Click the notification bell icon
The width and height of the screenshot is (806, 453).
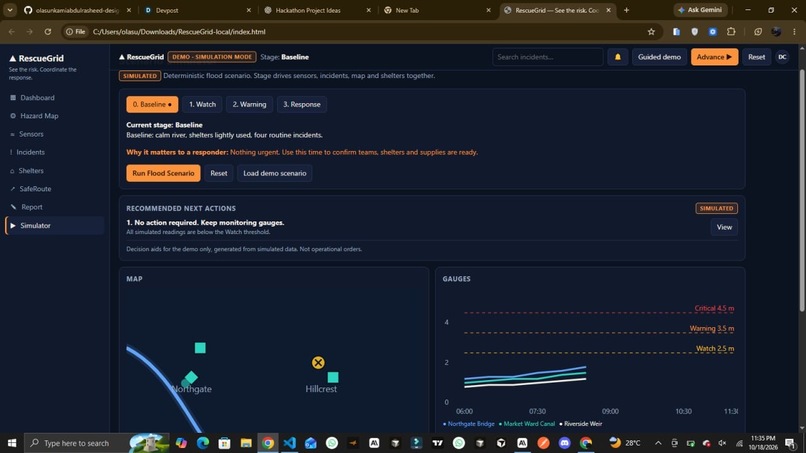[617, 57]
